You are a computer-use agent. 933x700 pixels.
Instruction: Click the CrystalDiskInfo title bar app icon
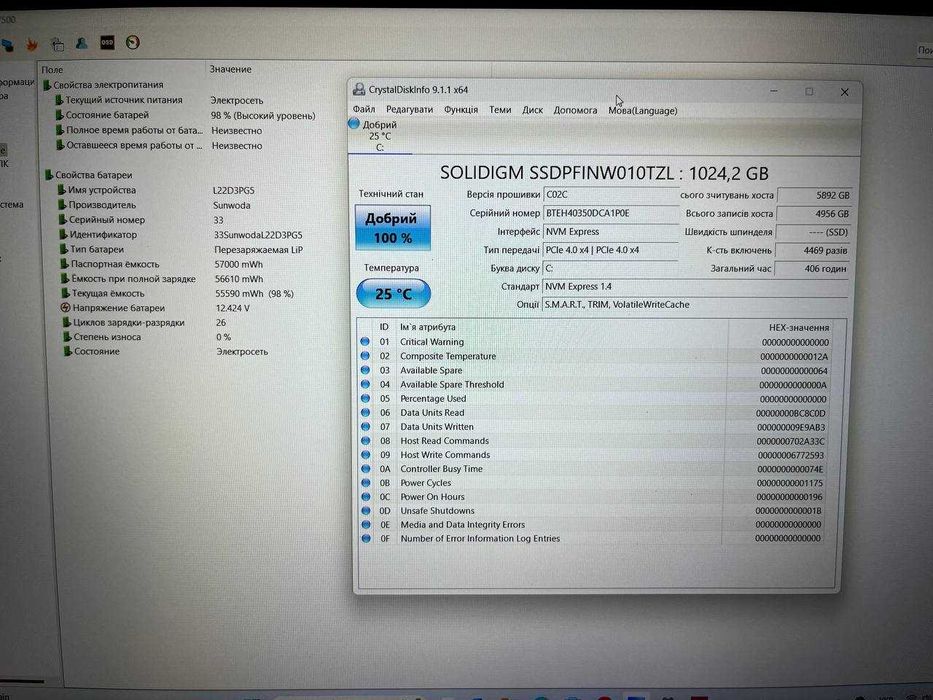click(359, 89)
